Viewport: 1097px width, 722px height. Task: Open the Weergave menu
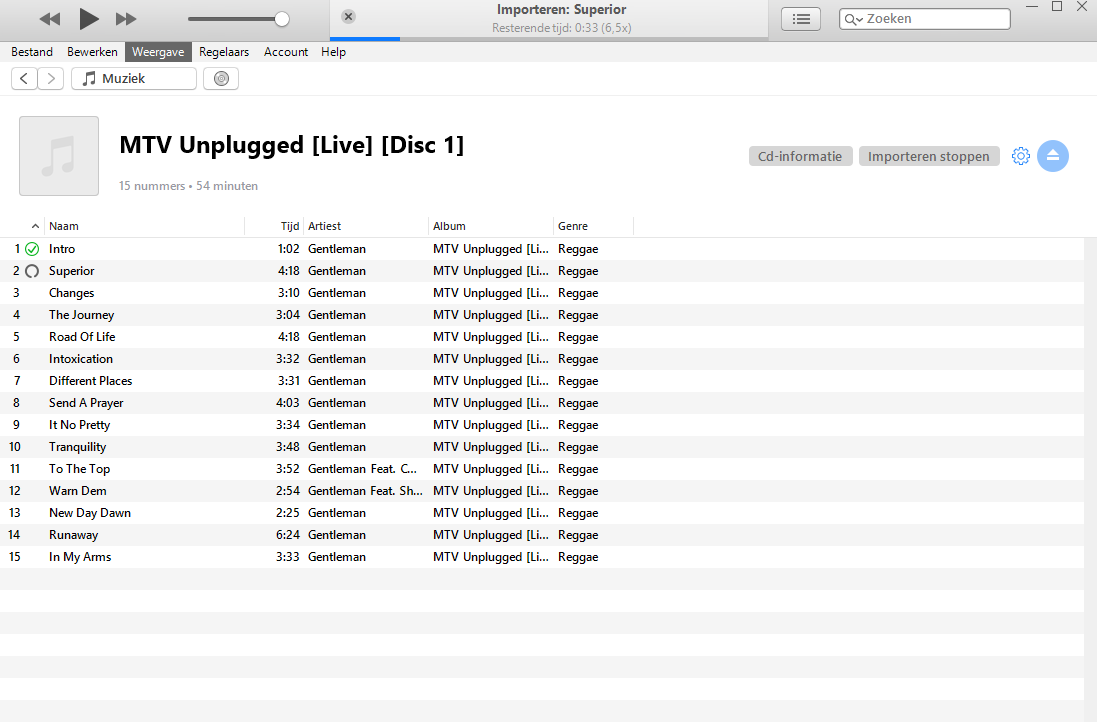(x=158, y=52)
